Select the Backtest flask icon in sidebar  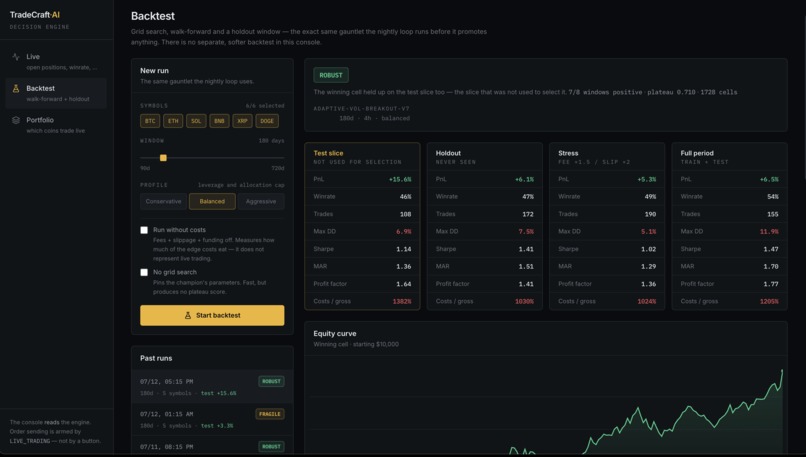(x=16, y=88)
